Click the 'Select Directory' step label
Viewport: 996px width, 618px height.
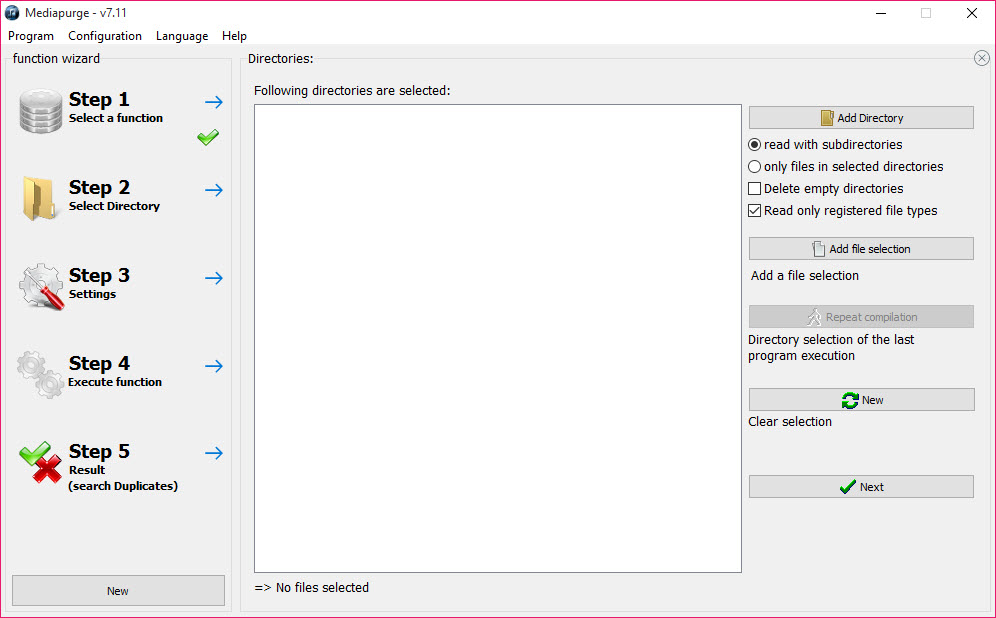[114, 206]
